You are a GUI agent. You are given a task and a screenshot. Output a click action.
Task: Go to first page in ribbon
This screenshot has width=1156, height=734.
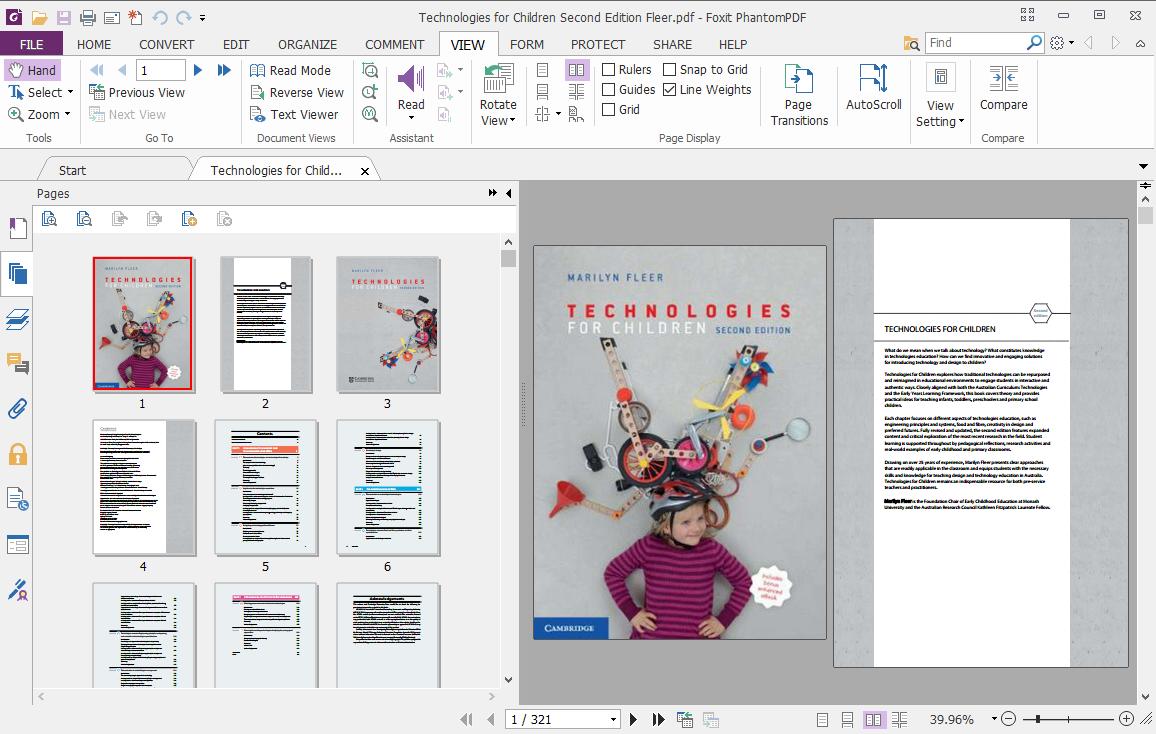tap(97, 70)
